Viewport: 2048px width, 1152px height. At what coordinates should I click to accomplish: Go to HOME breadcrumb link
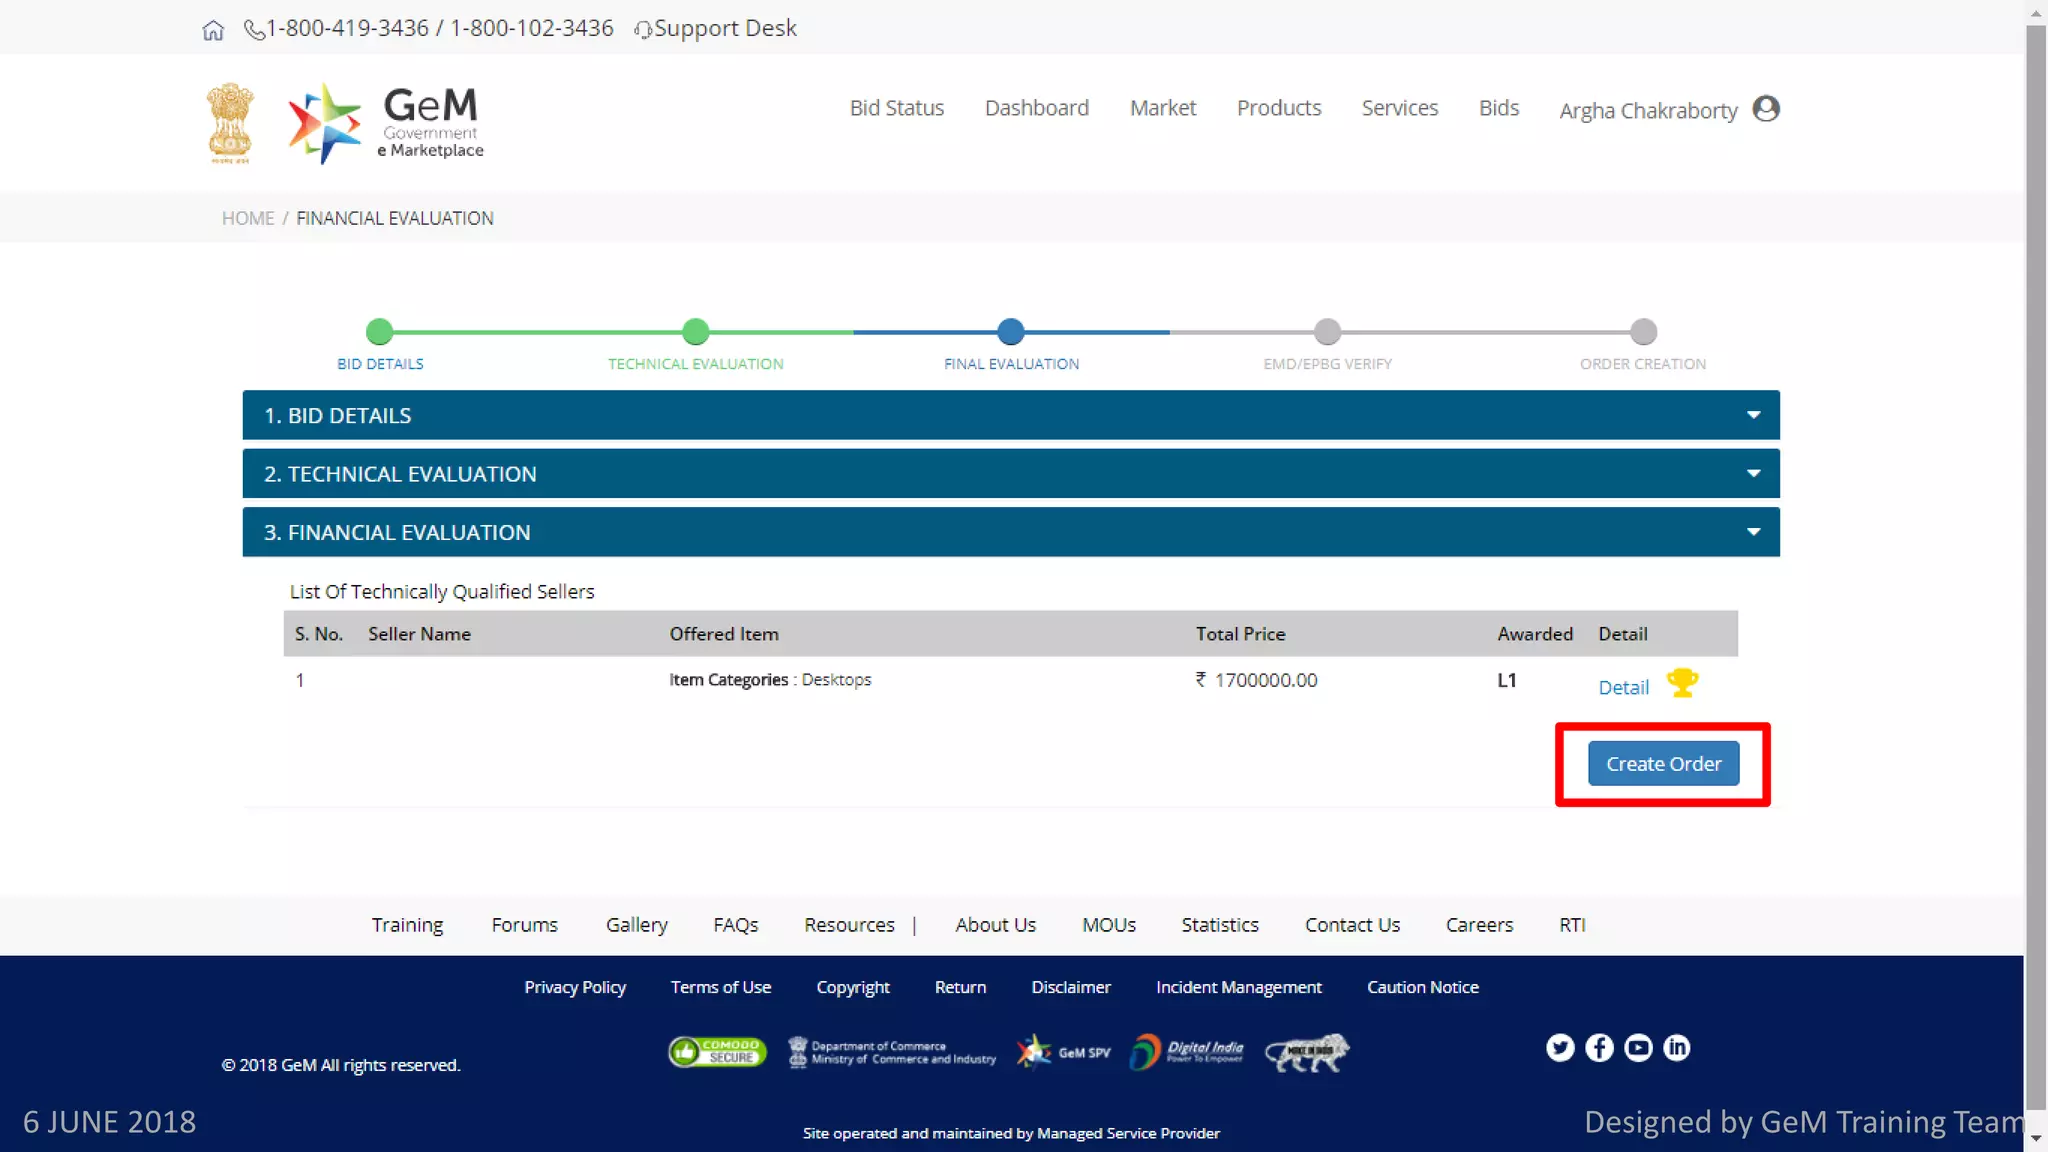tap(248, 218)
